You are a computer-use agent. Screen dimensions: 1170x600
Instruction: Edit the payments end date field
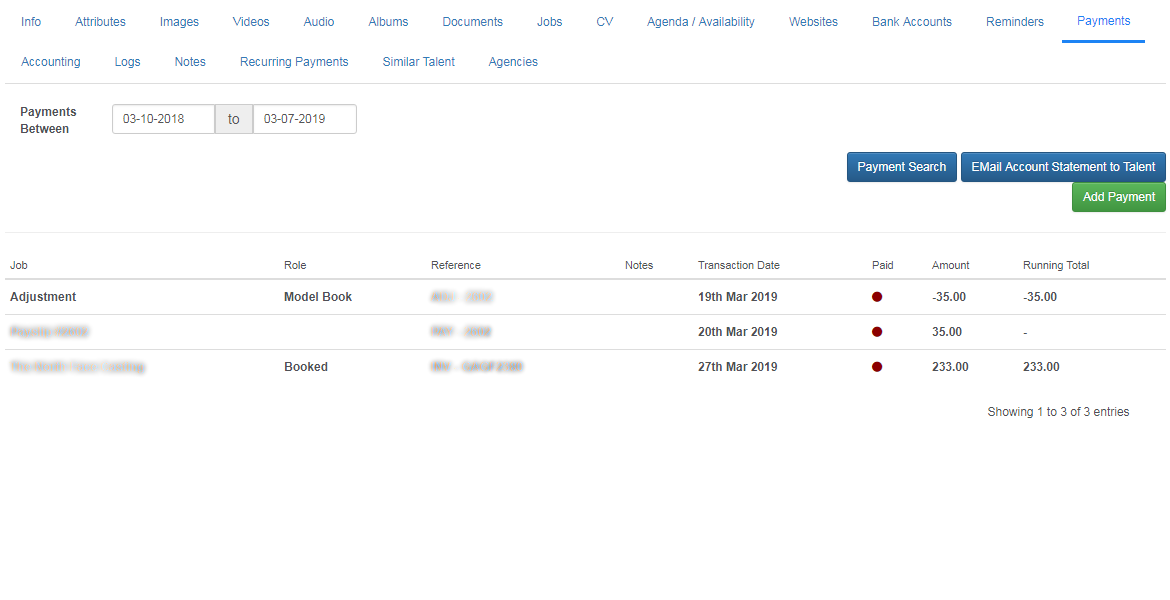(304, 119)
